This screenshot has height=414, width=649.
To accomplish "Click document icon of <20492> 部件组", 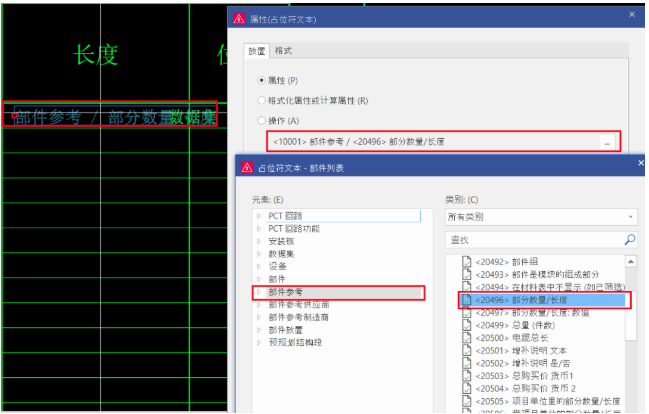I will (x=466, y=262).
